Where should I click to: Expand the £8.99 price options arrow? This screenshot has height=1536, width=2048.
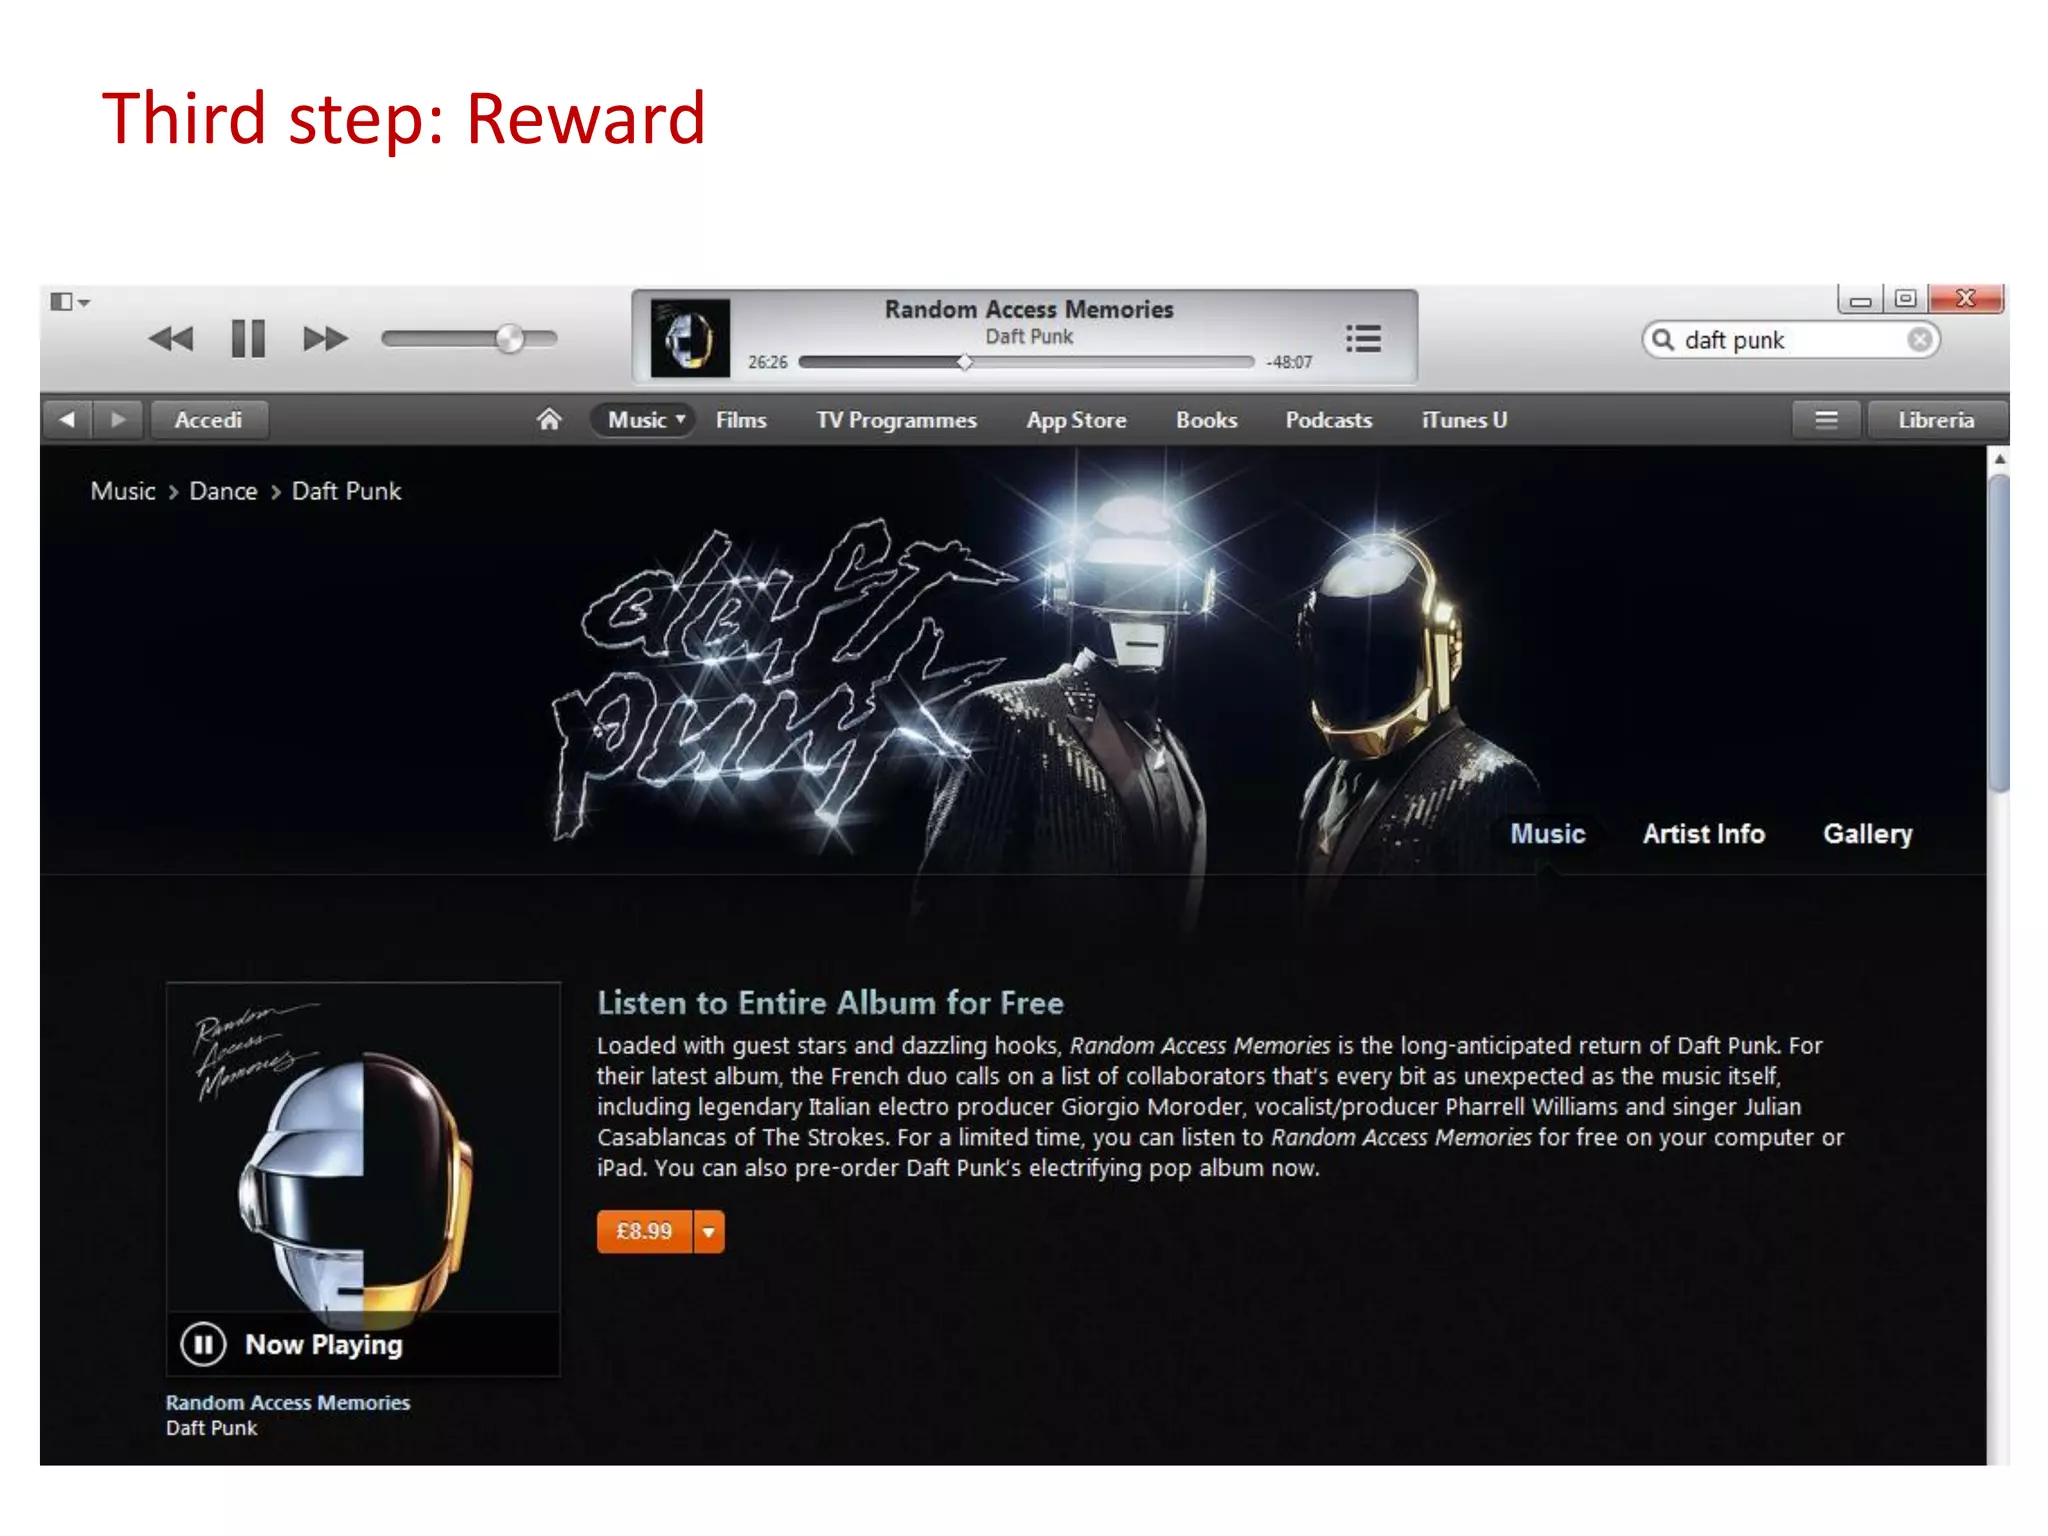pyautogui.click(x=709, y=1232)
